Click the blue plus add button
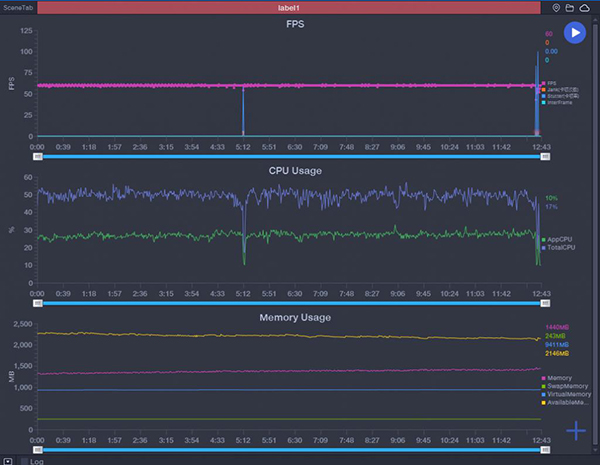The height and width of the screenshot is (465, 600). [576, 431]
